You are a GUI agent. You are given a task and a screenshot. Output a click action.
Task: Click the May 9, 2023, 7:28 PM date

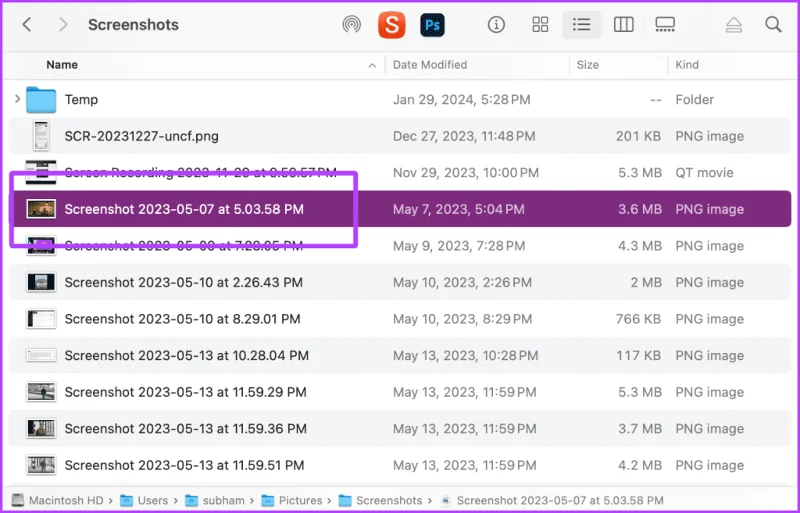click(459, 246)
